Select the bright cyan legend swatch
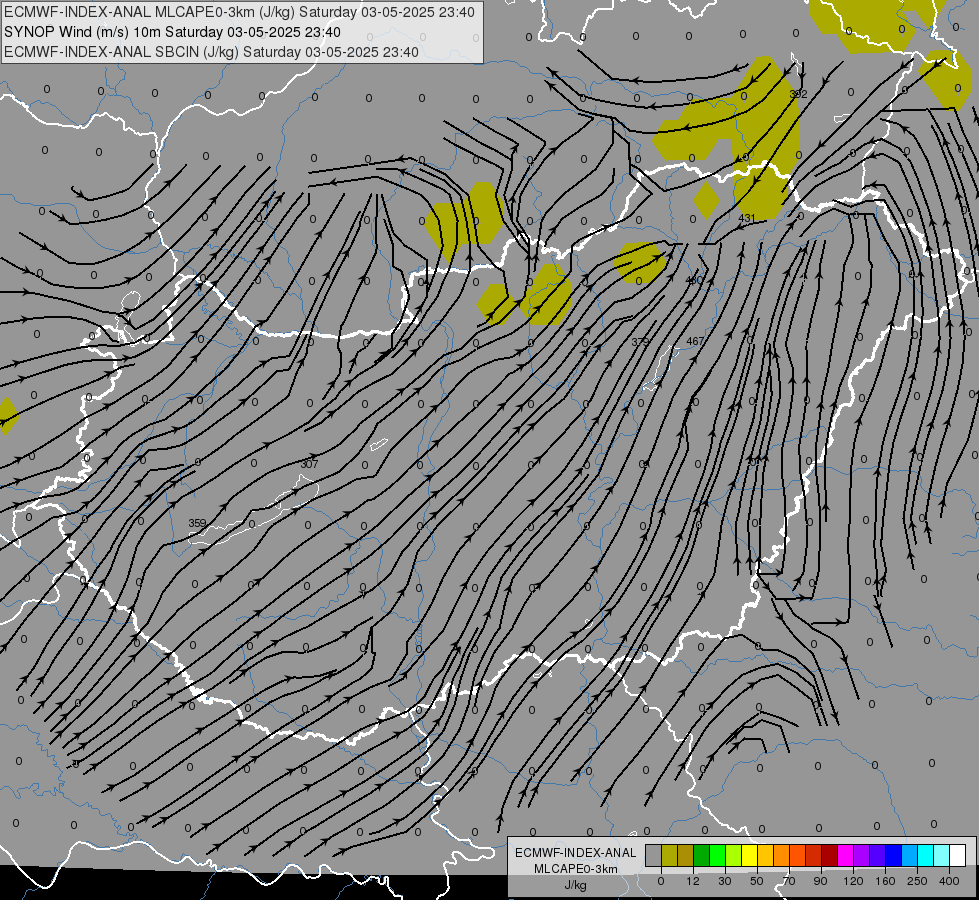 (926, 855)
